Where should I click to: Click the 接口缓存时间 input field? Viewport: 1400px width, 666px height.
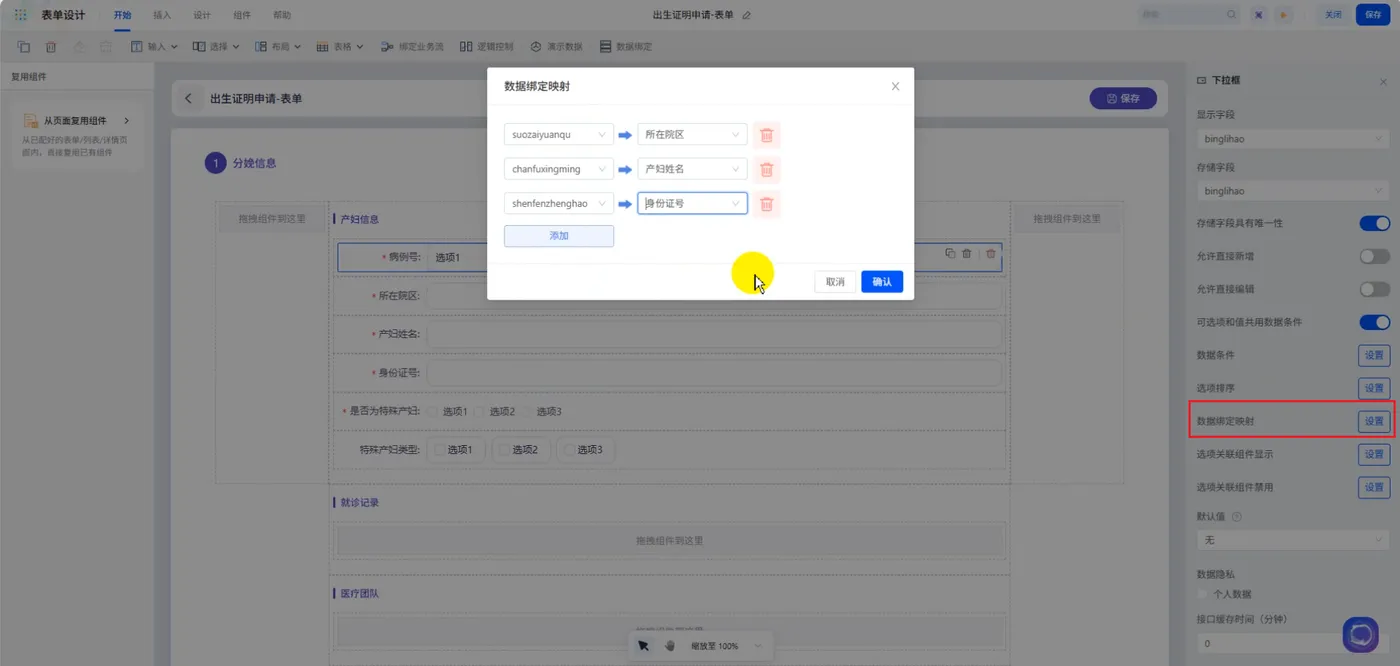1293,643
